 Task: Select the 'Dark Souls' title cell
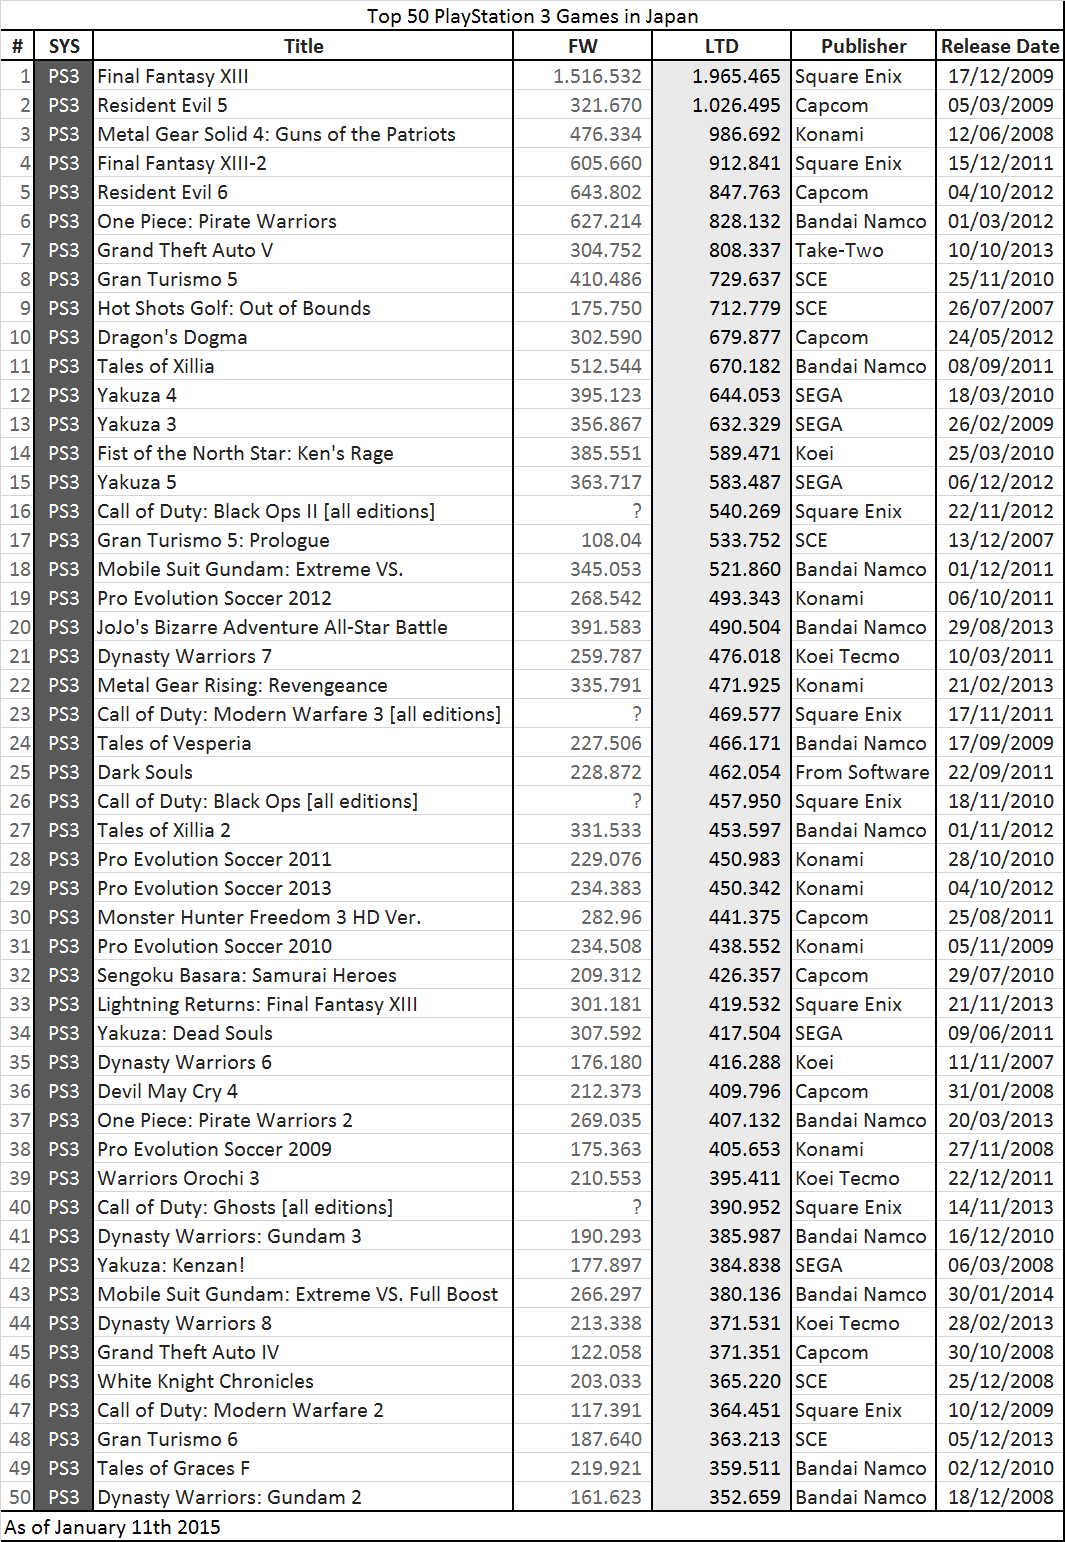coord(303,772)
